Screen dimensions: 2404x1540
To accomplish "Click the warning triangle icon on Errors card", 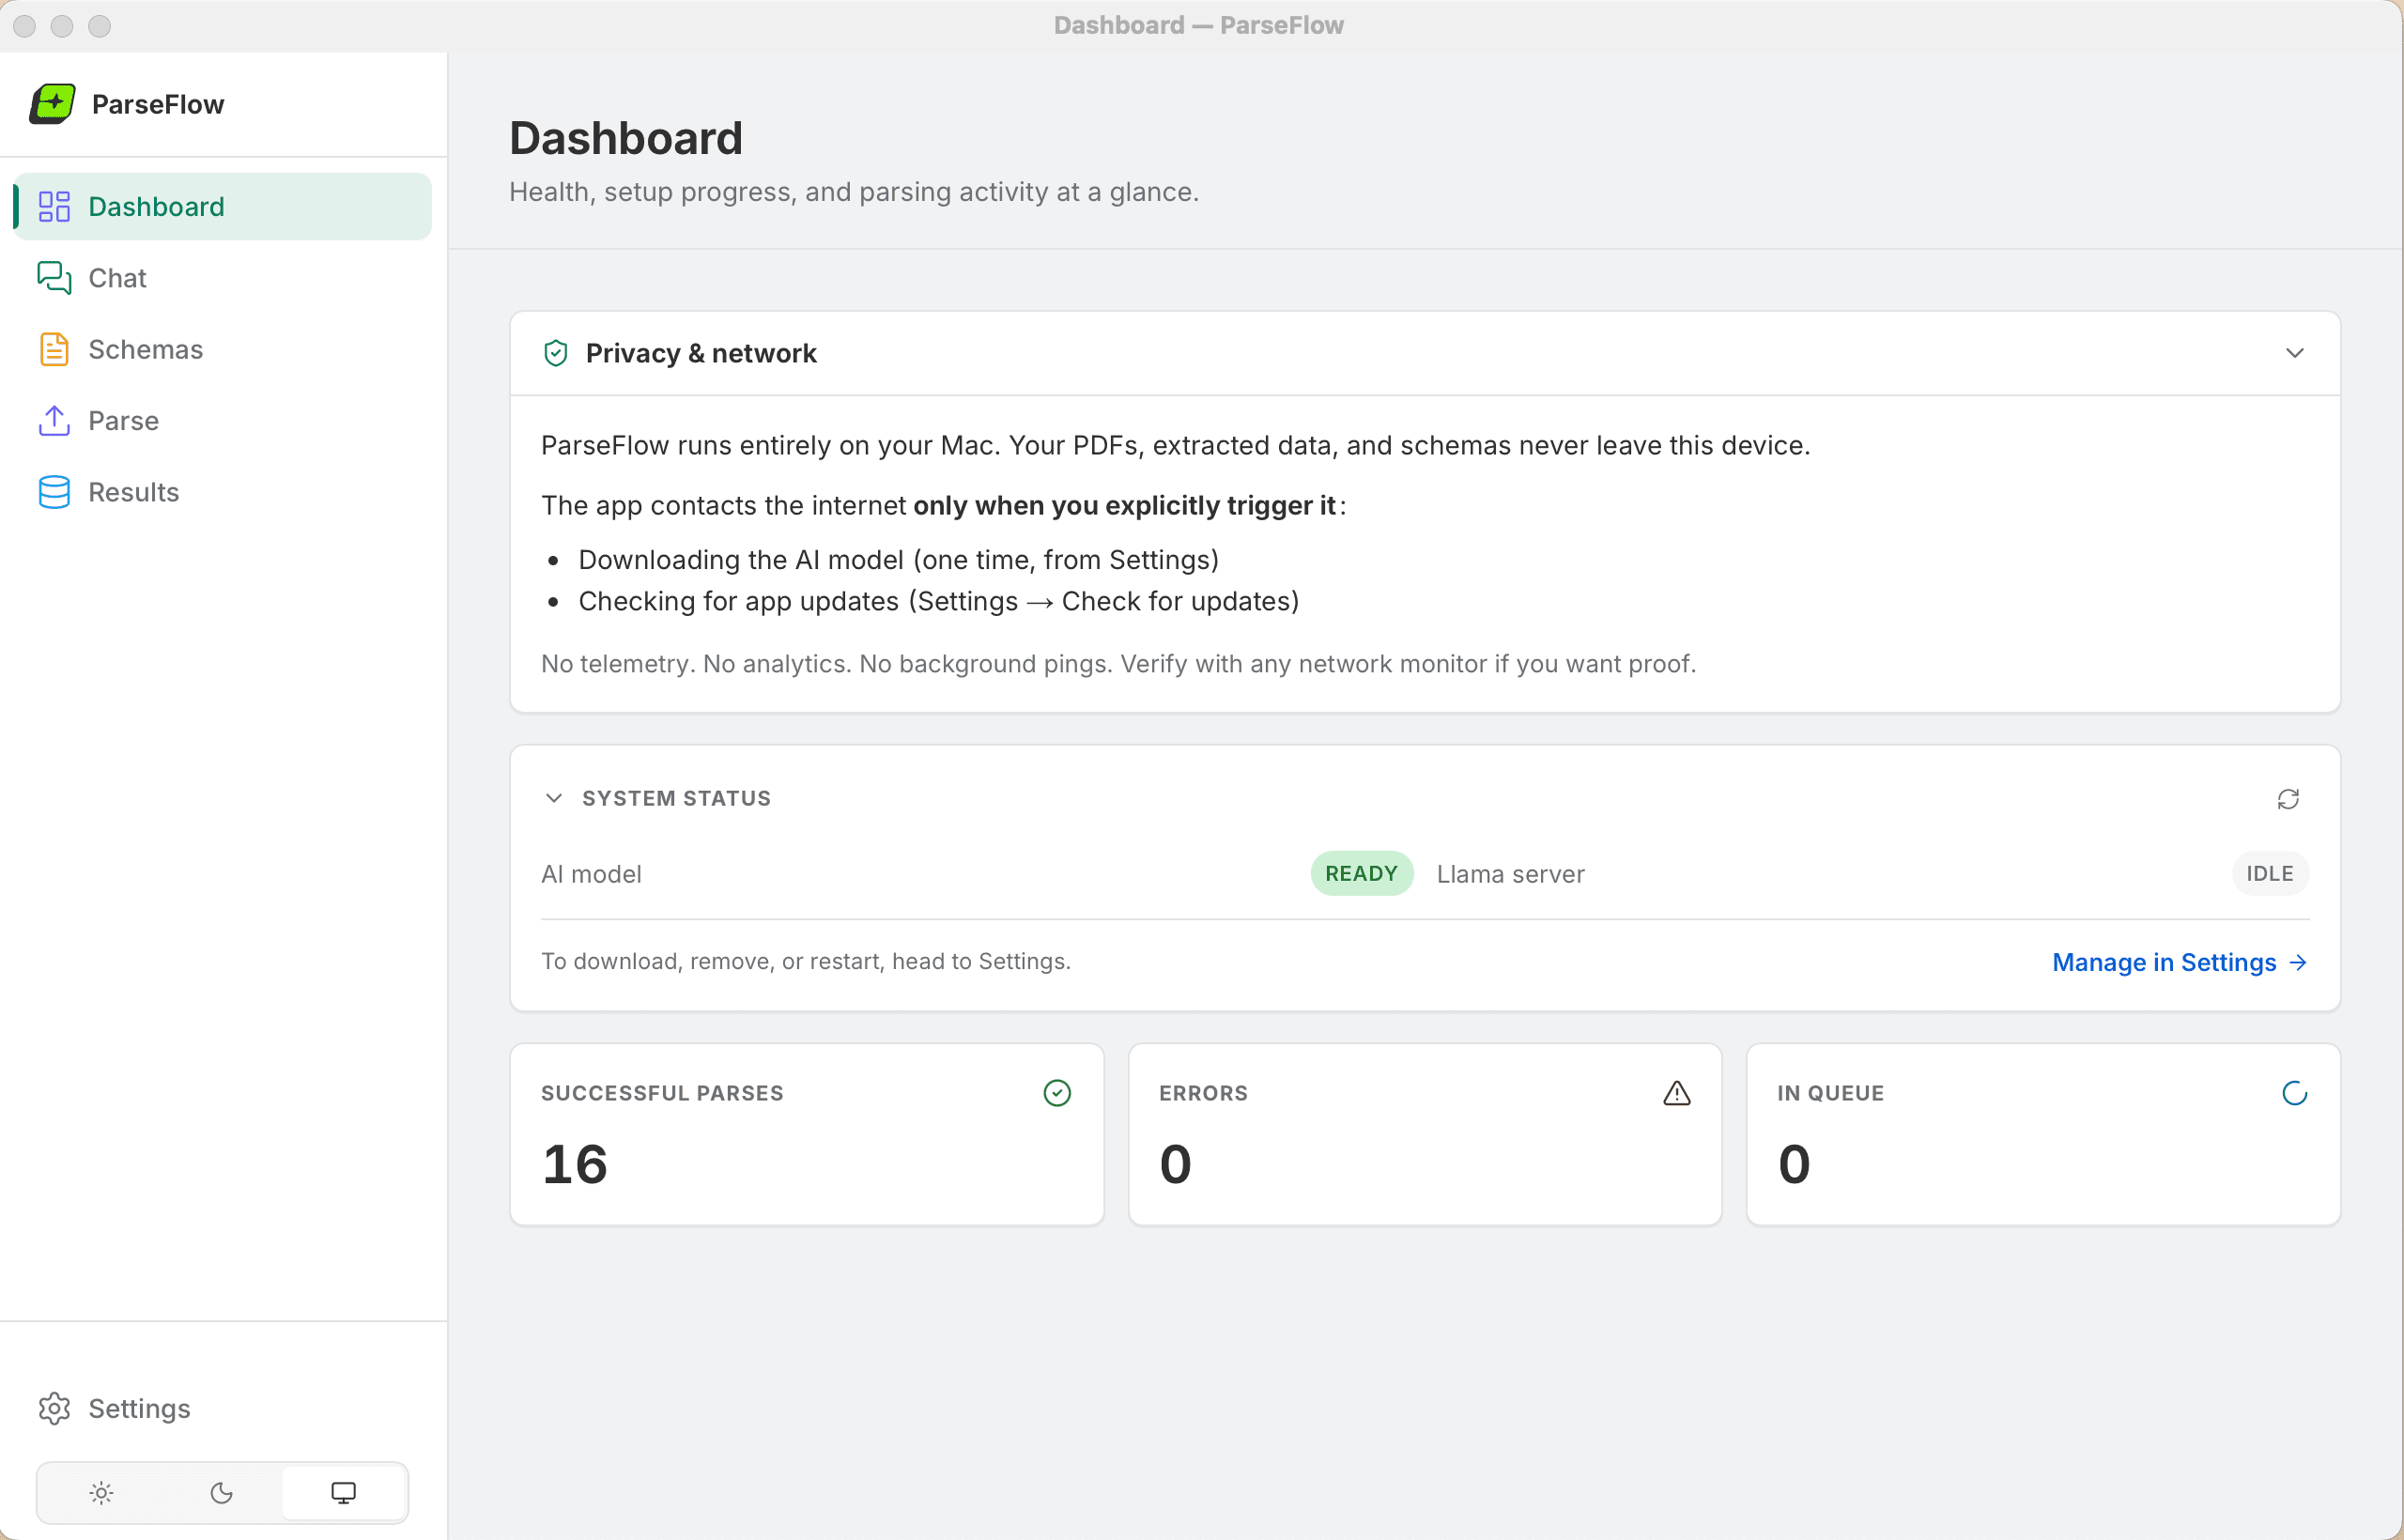I will (x=1677, y=1093).
